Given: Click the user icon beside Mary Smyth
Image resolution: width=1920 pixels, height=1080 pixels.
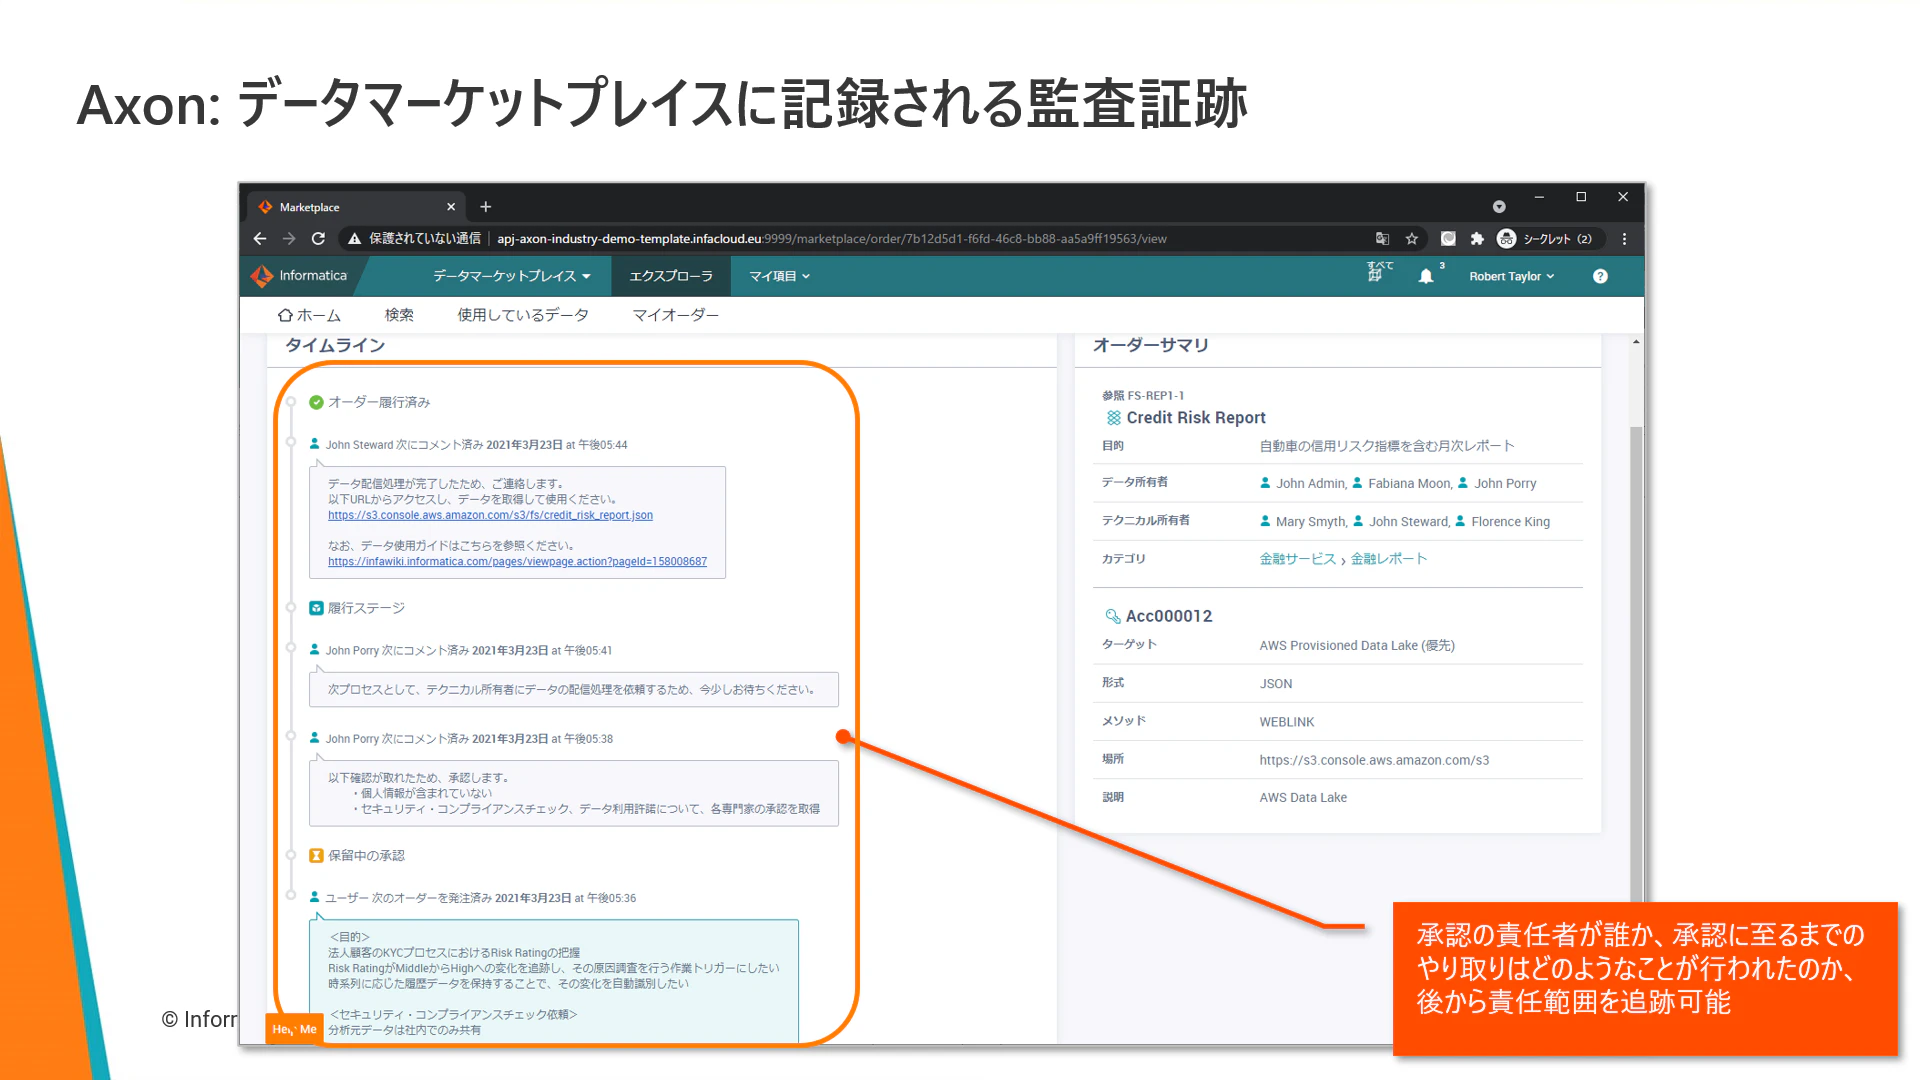Looking at the screenshot, I should [1265, 521].
